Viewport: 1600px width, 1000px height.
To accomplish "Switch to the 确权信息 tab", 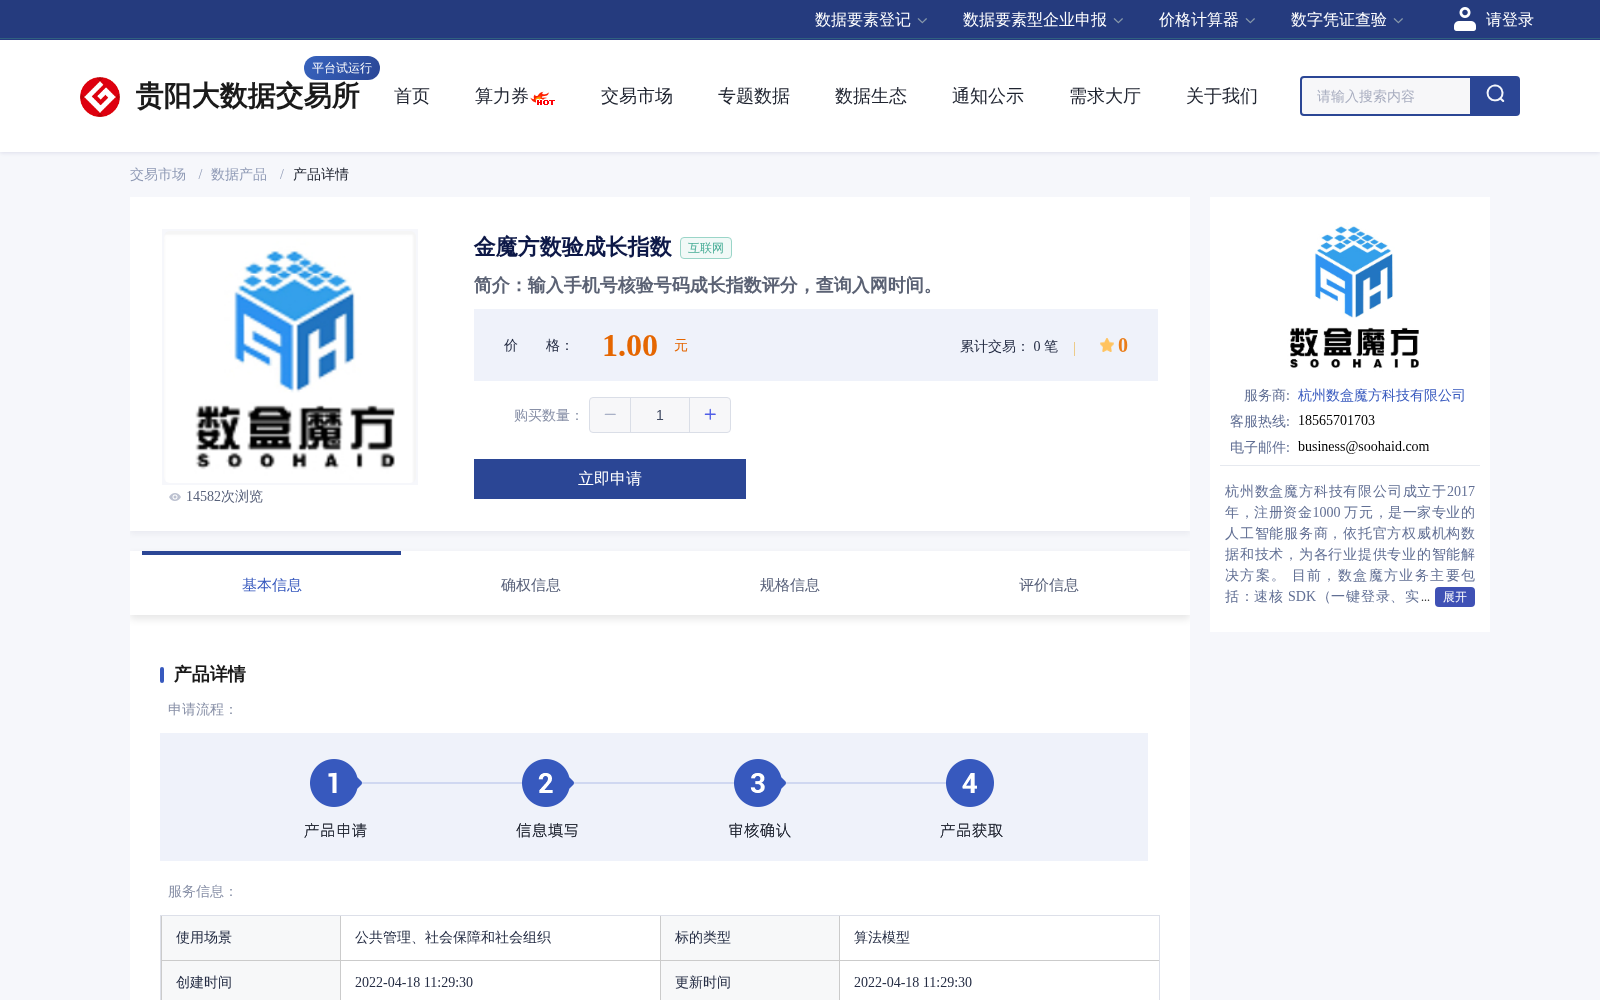I will 531,585.
